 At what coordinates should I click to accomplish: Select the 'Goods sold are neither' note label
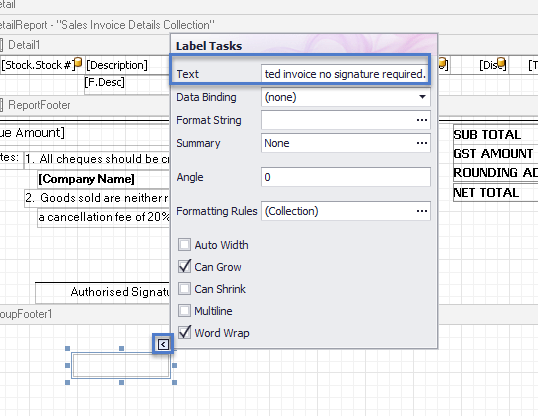(x=97, y=198)
